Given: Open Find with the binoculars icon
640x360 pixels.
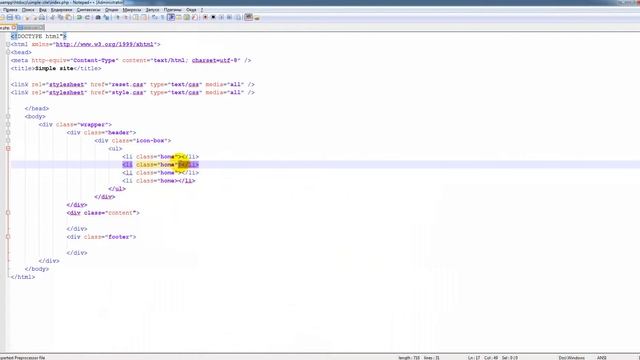Looking at the screenshot, I should click(x=98, y=18).
